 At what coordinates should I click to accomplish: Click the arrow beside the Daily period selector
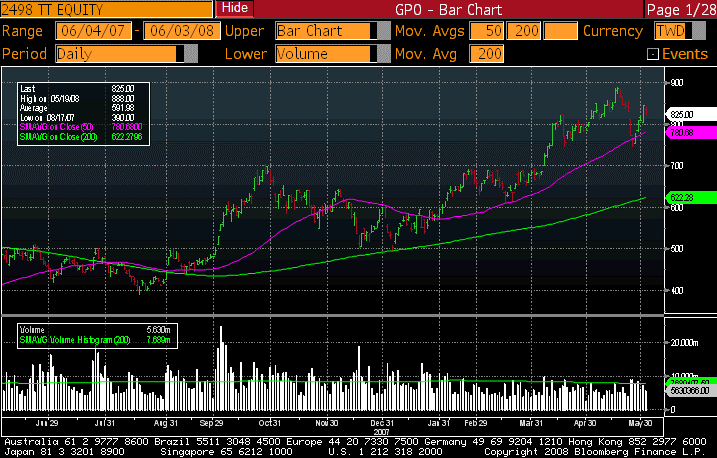coord(191,53)
